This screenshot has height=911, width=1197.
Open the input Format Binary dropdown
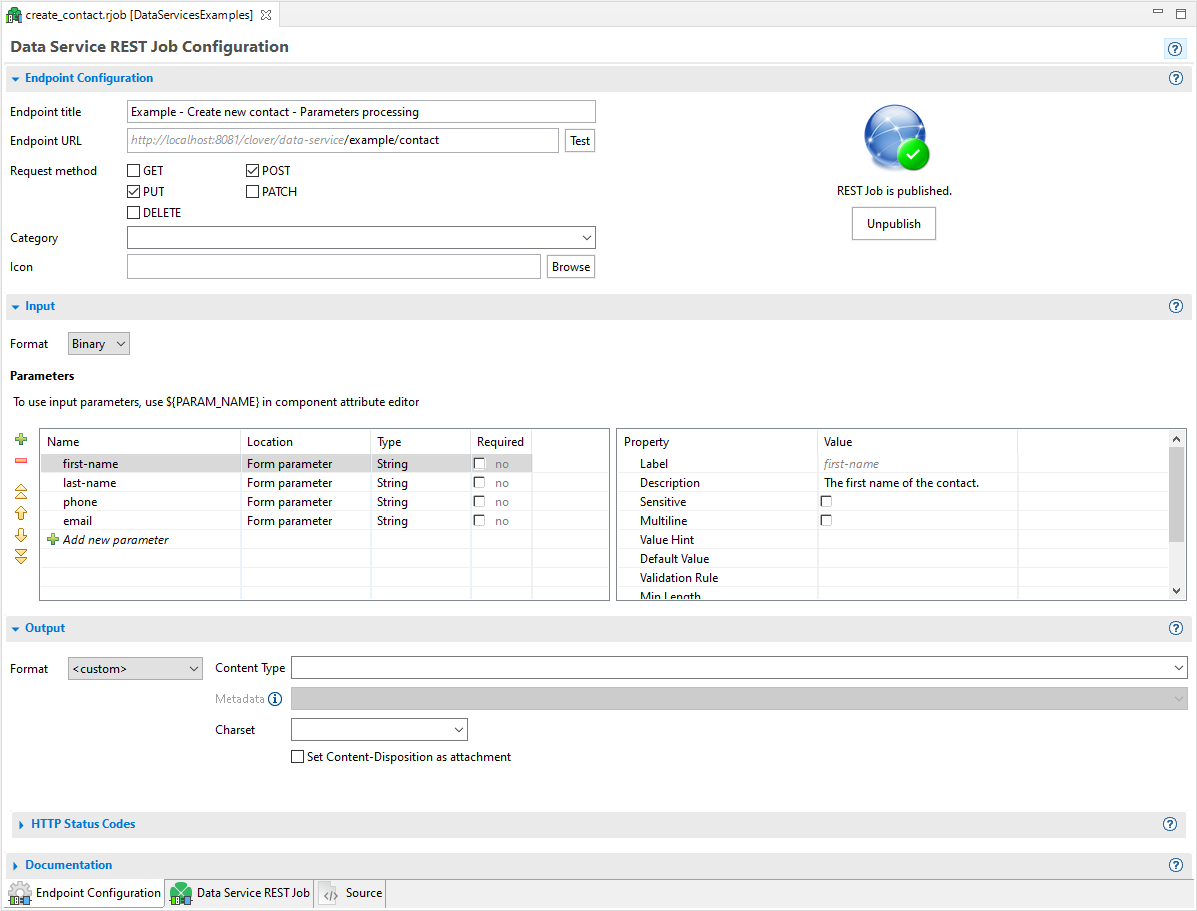[99, 344]
